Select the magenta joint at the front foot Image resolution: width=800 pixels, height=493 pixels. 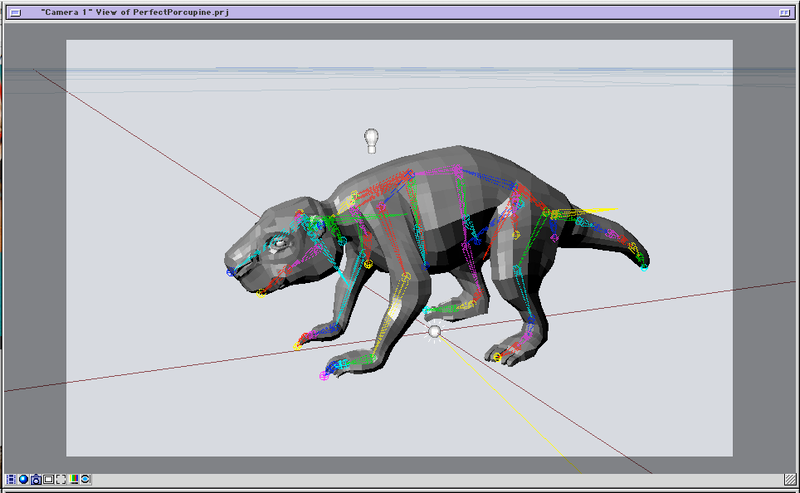(x=323, y=376)
